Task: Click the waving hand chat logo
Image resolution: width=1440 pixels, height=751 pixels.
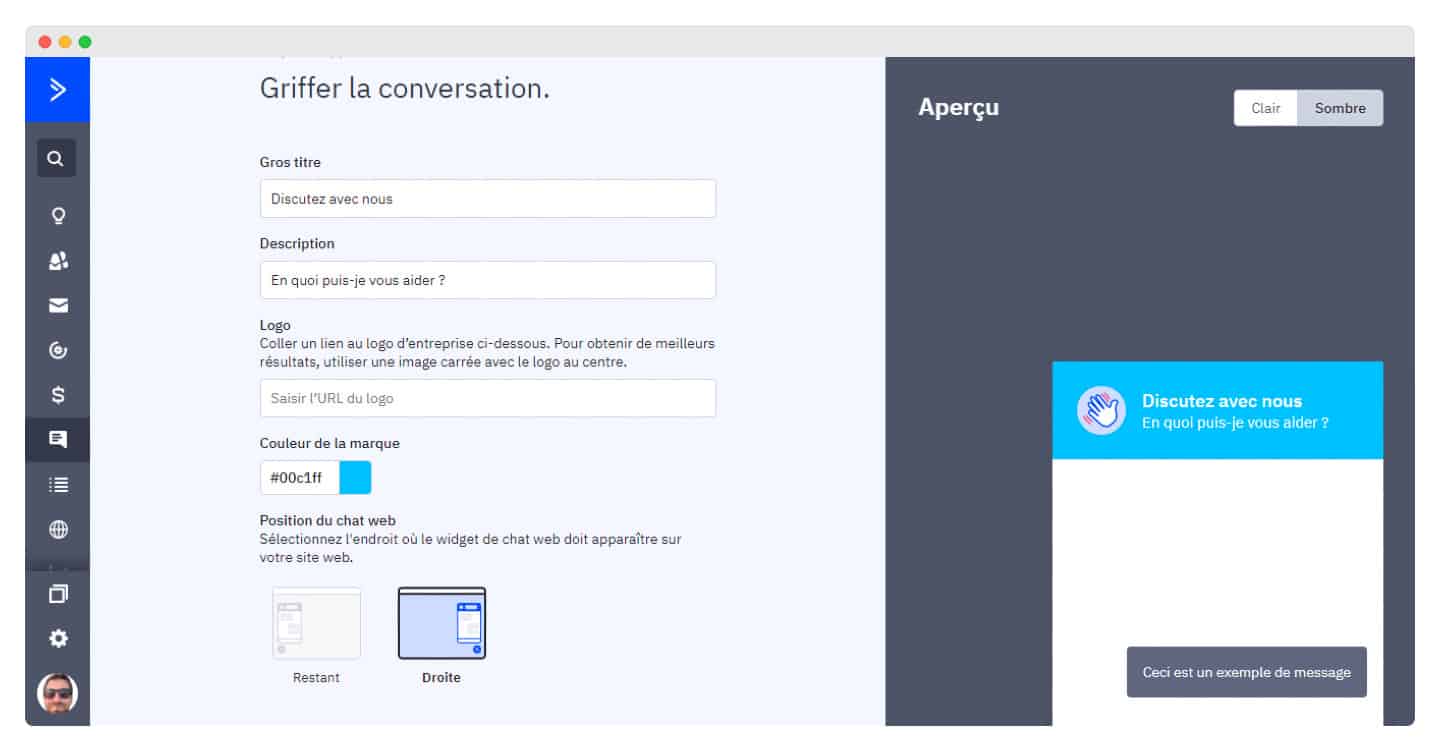Action: tap(1101, 411)
